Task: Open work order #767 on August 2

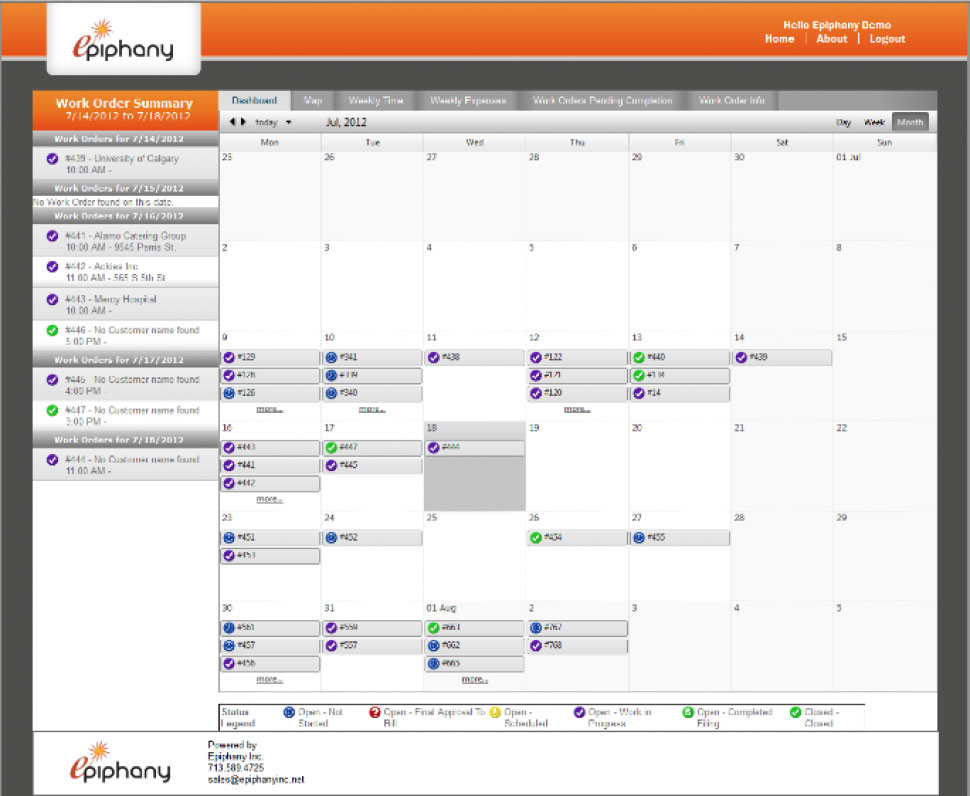Action: point(577,628)
